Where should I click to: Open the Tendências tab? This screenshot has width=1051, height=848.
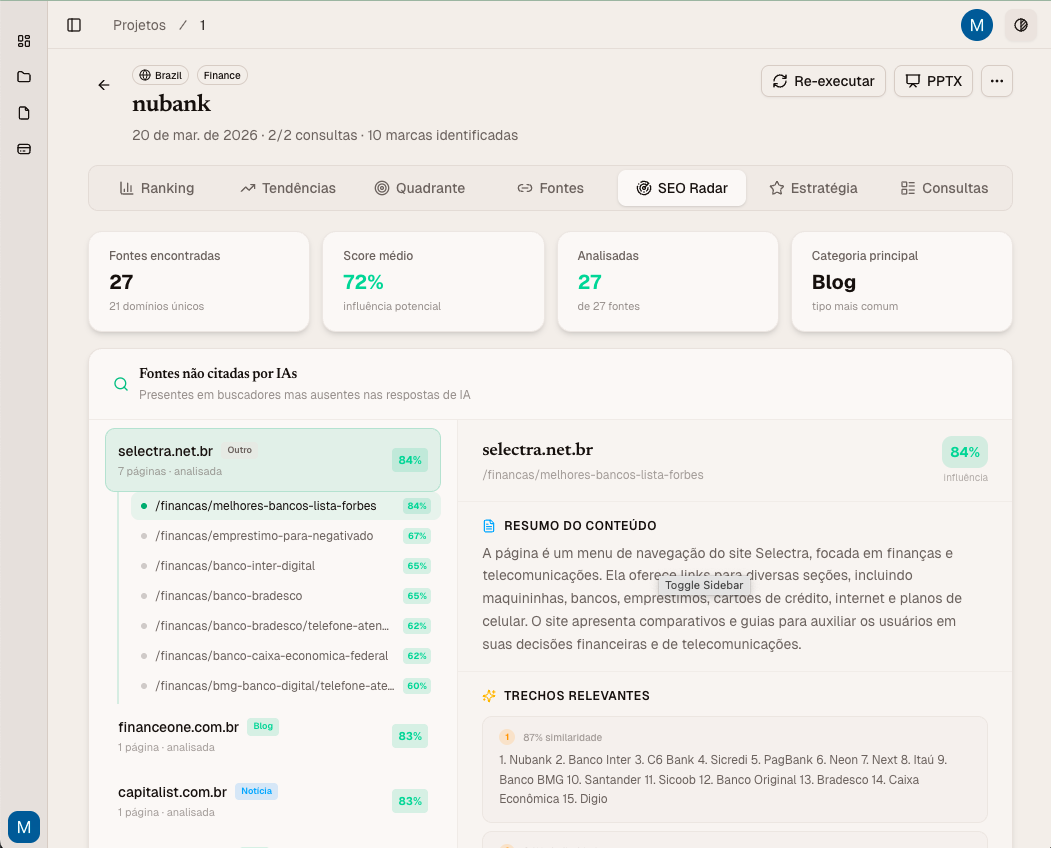[x=288, y=188]
